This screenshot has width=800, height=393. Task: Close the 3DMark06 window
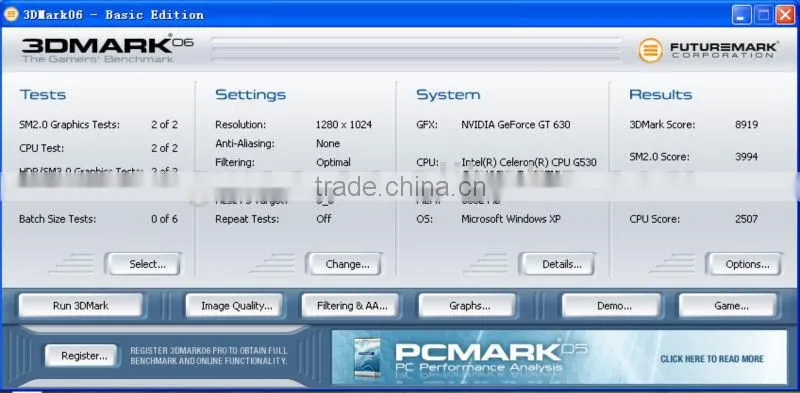785,14
